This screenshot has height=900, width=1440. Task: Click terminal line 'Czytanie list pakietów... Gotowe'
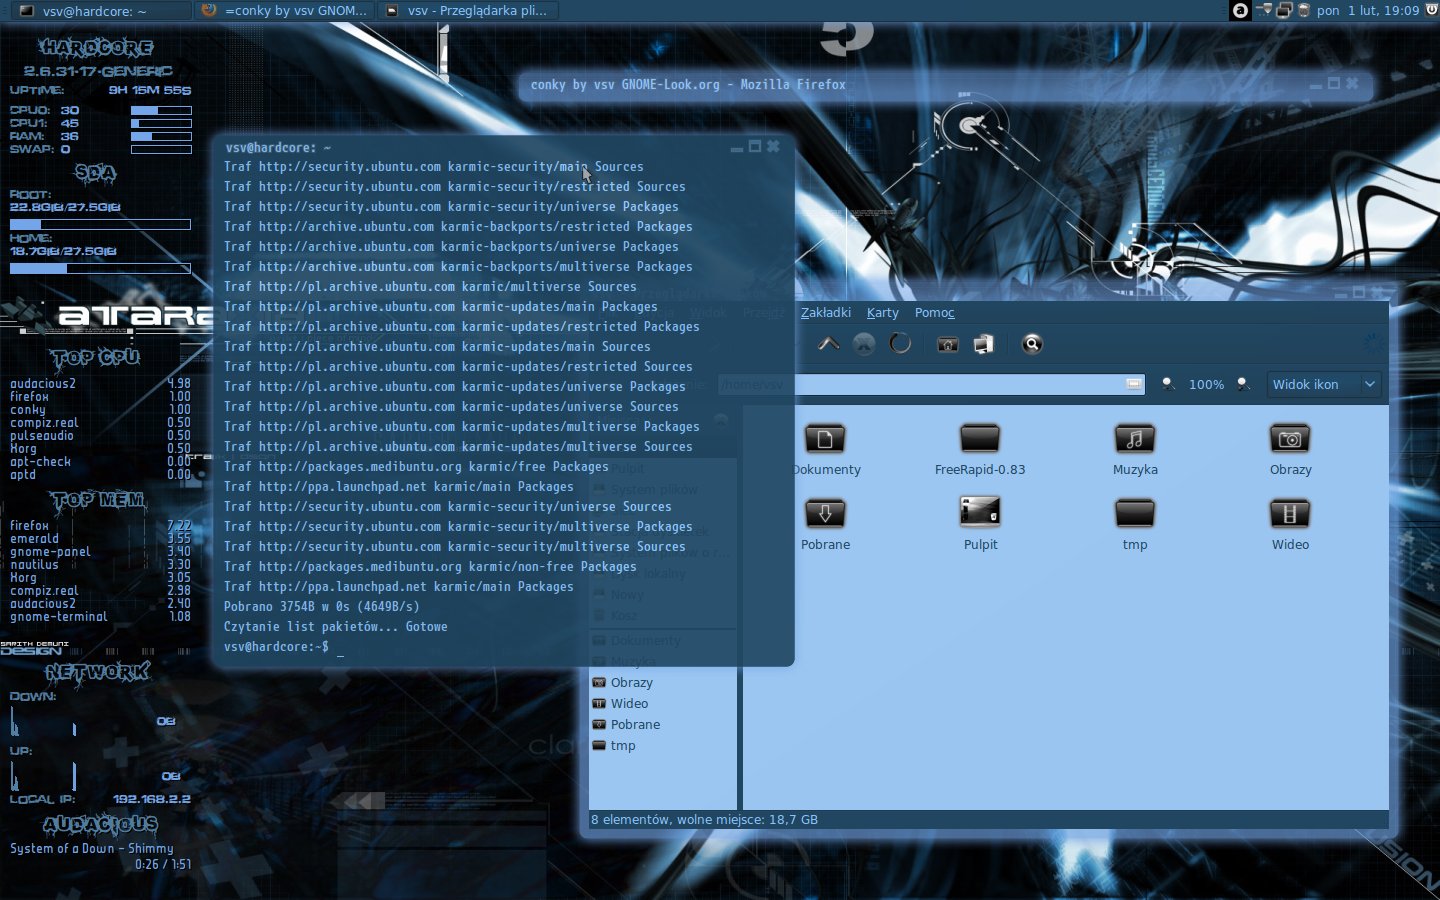coord(335,627)
